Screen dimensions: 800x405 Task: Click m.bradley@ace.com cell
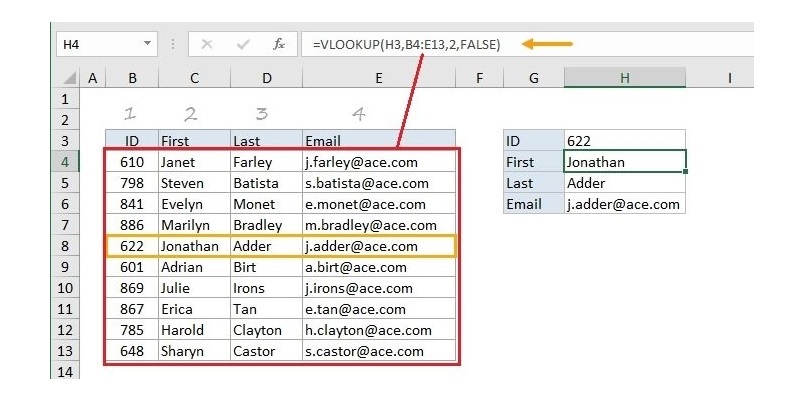point(379,225)
